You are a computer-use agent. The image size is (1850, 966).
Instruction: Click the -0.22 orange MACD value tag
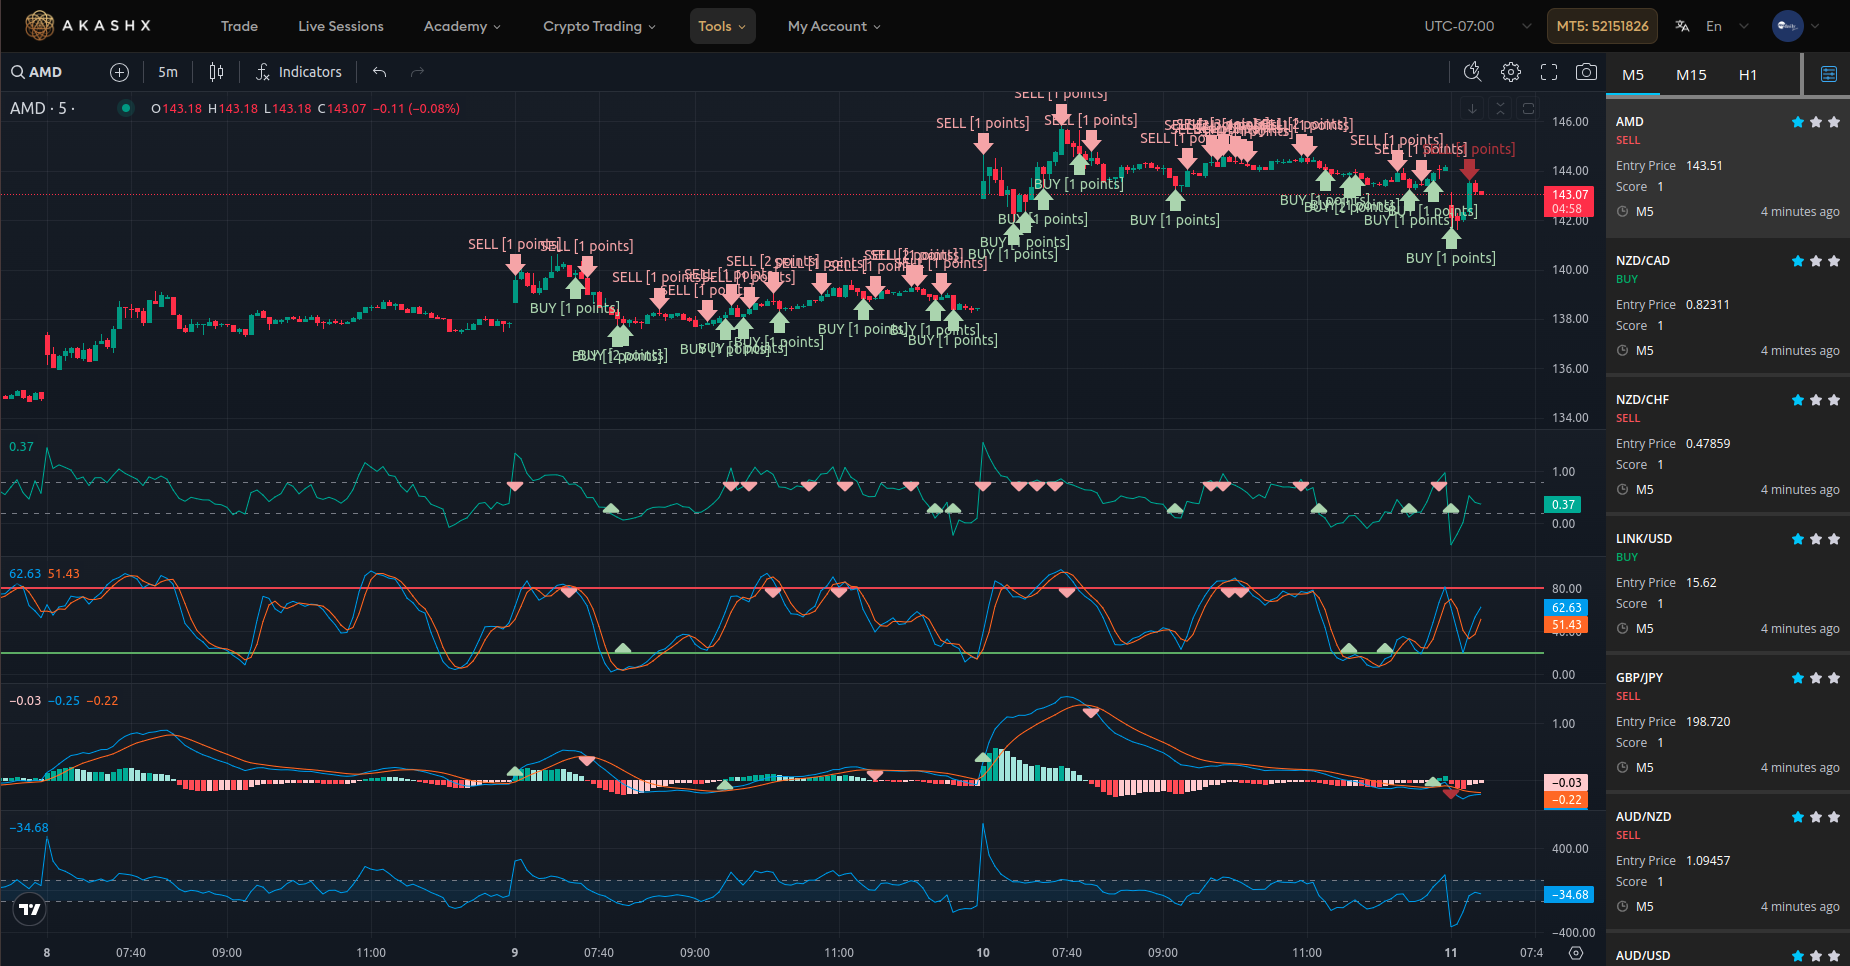coord(1566,800)
